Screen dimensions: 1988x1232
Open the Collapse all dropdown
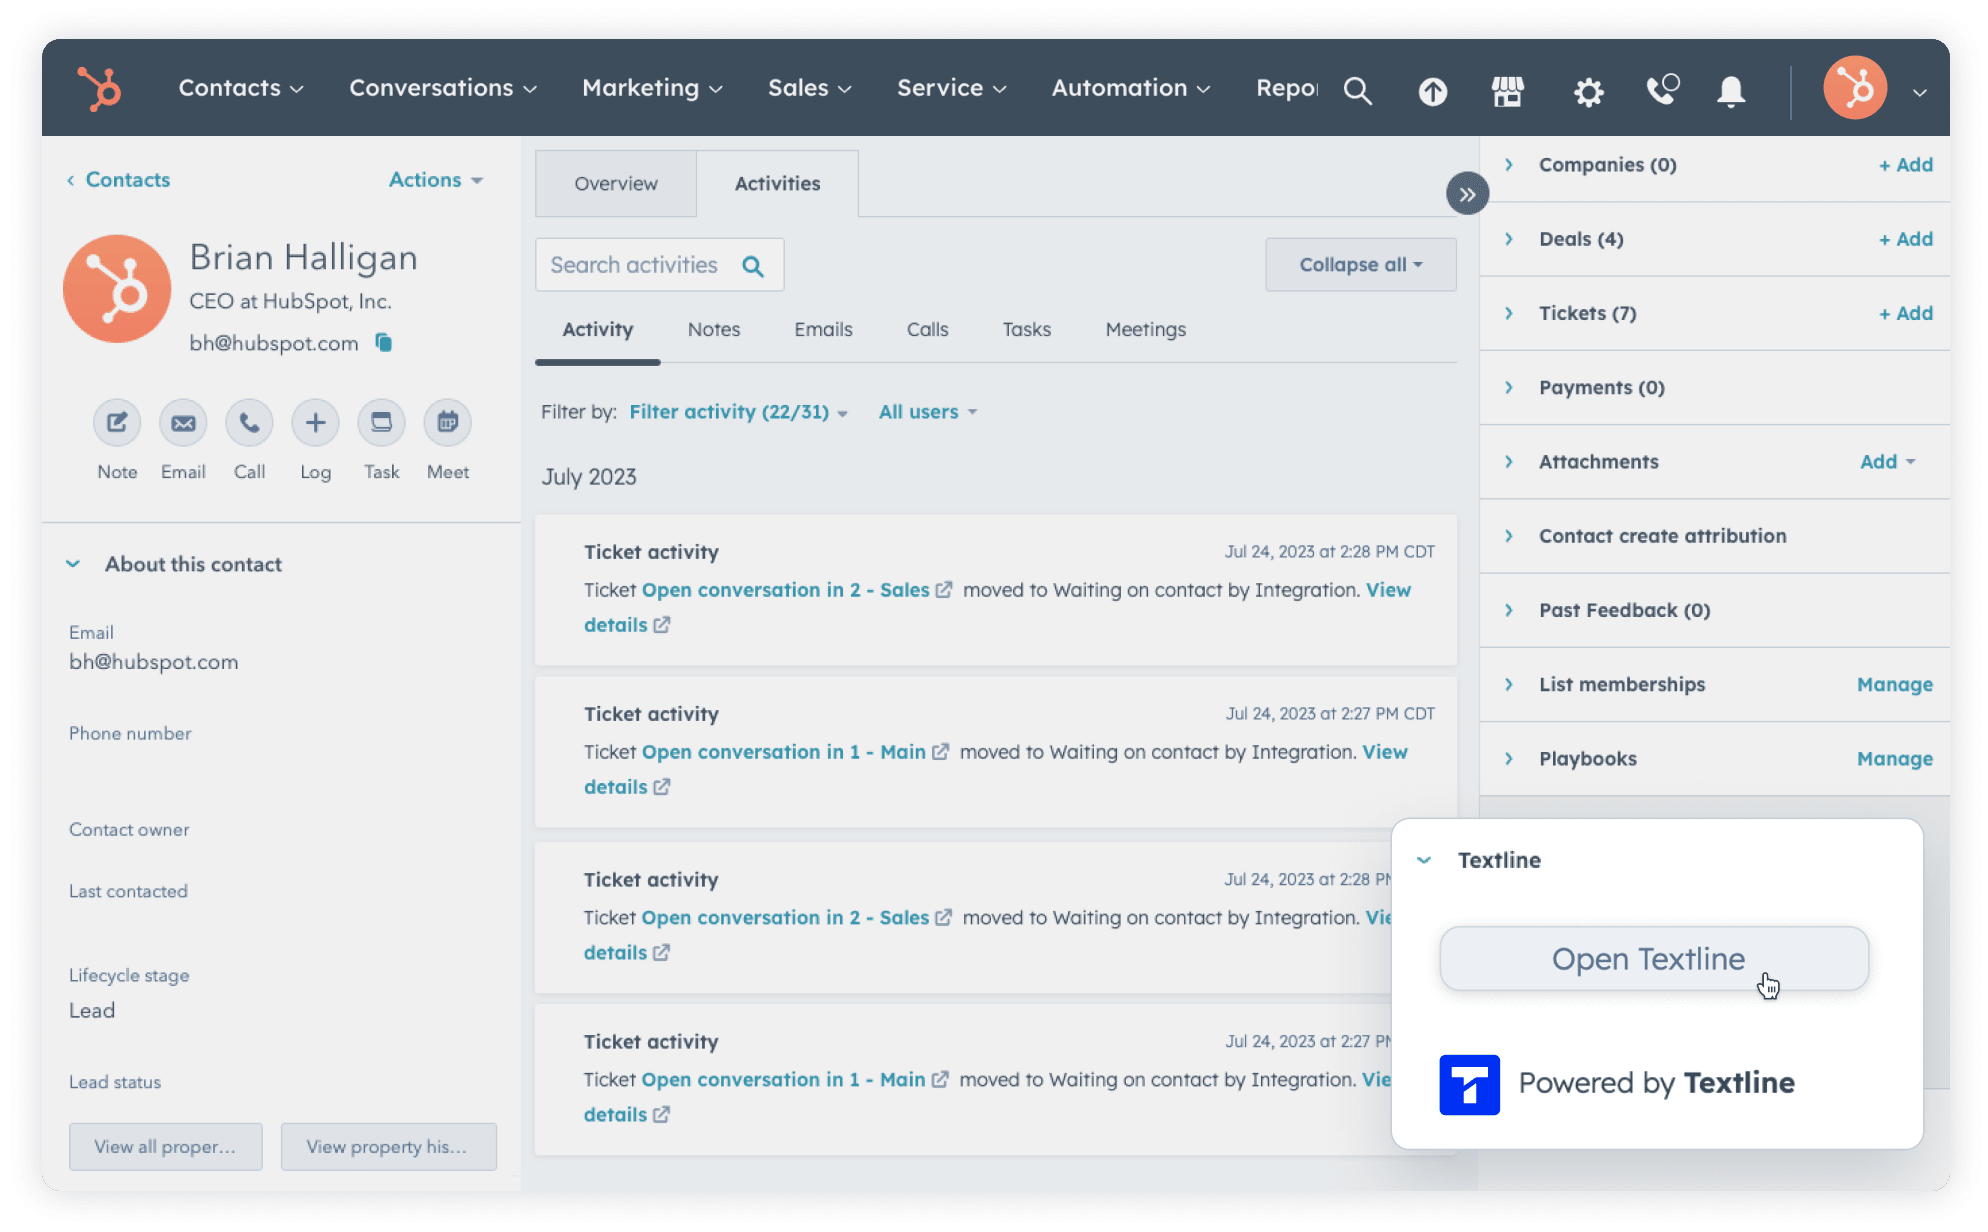(x=1360, y=264)
